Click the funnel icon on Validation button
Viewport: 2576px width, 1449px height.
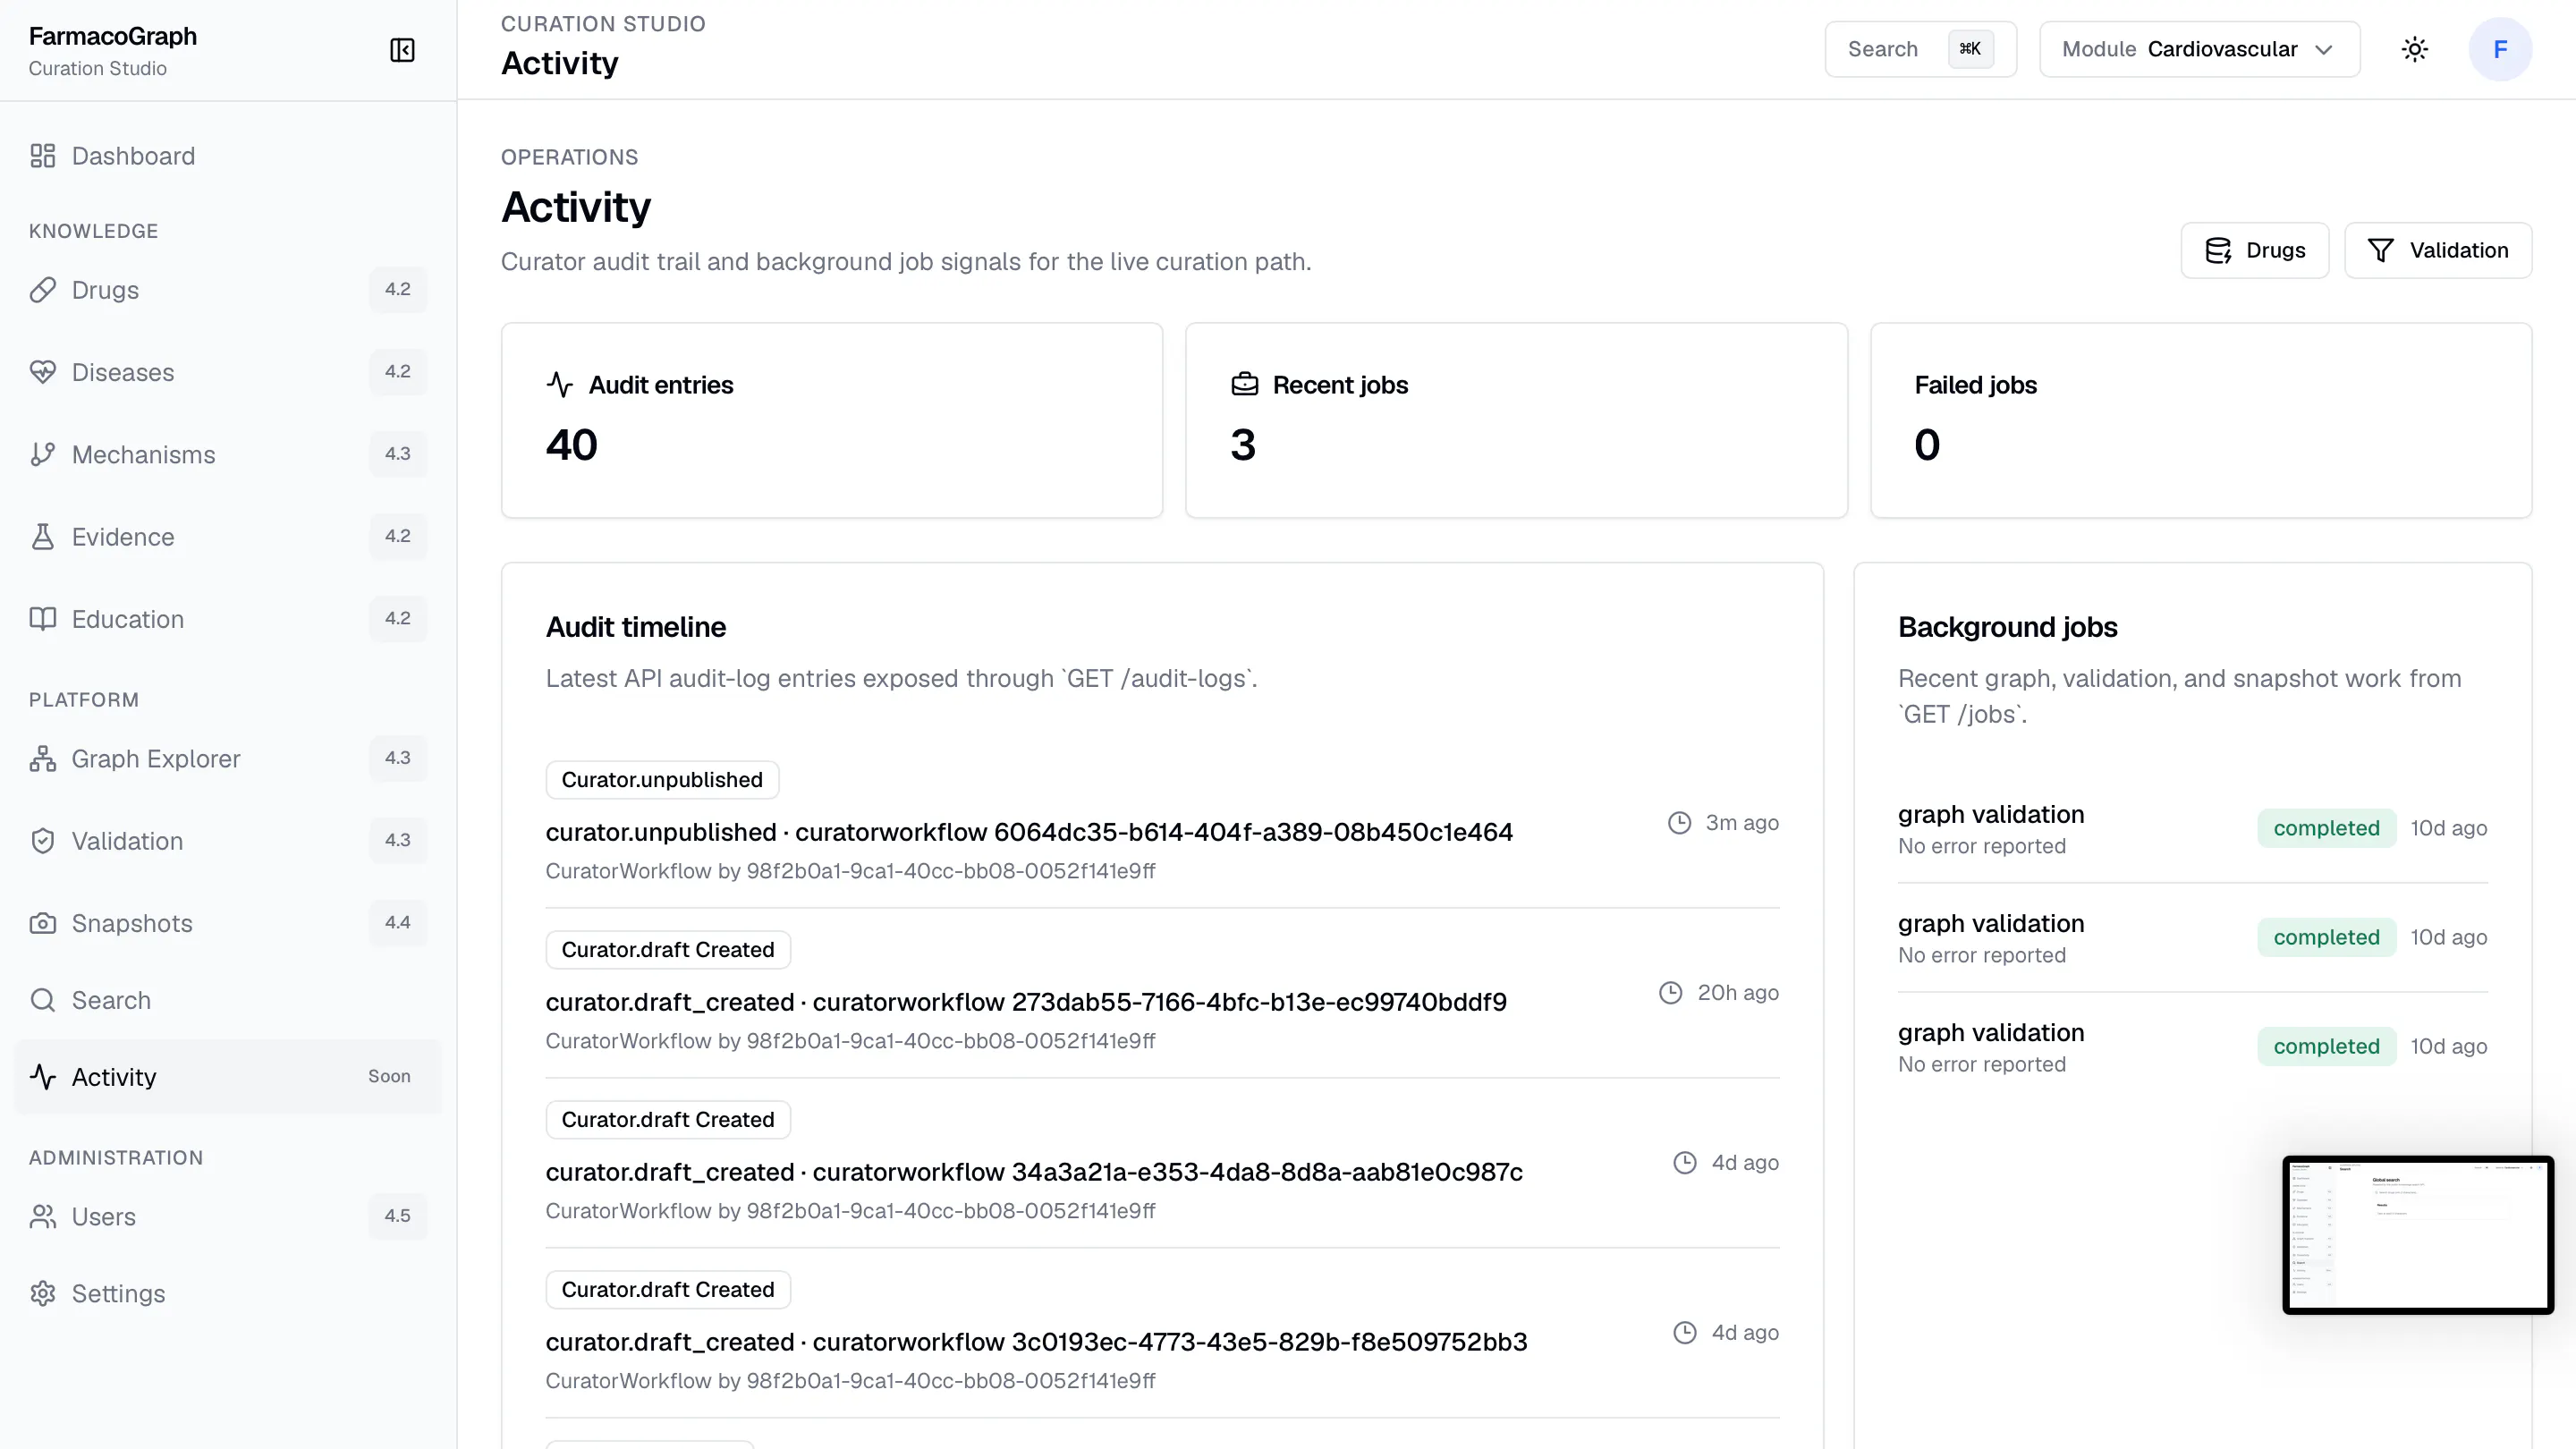2381,251
